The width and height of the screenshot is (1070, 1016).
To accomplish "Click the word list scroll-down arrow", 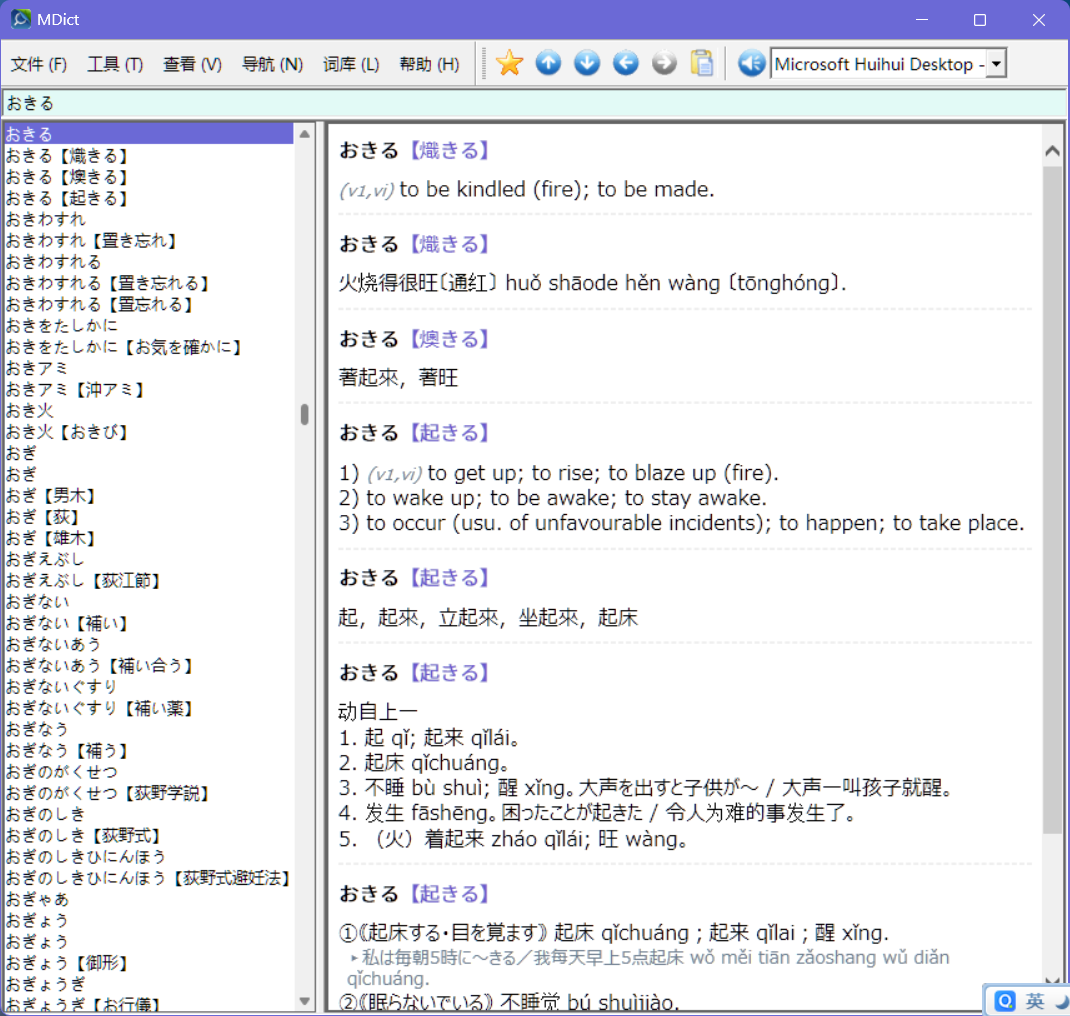I will coord(304,1001).
